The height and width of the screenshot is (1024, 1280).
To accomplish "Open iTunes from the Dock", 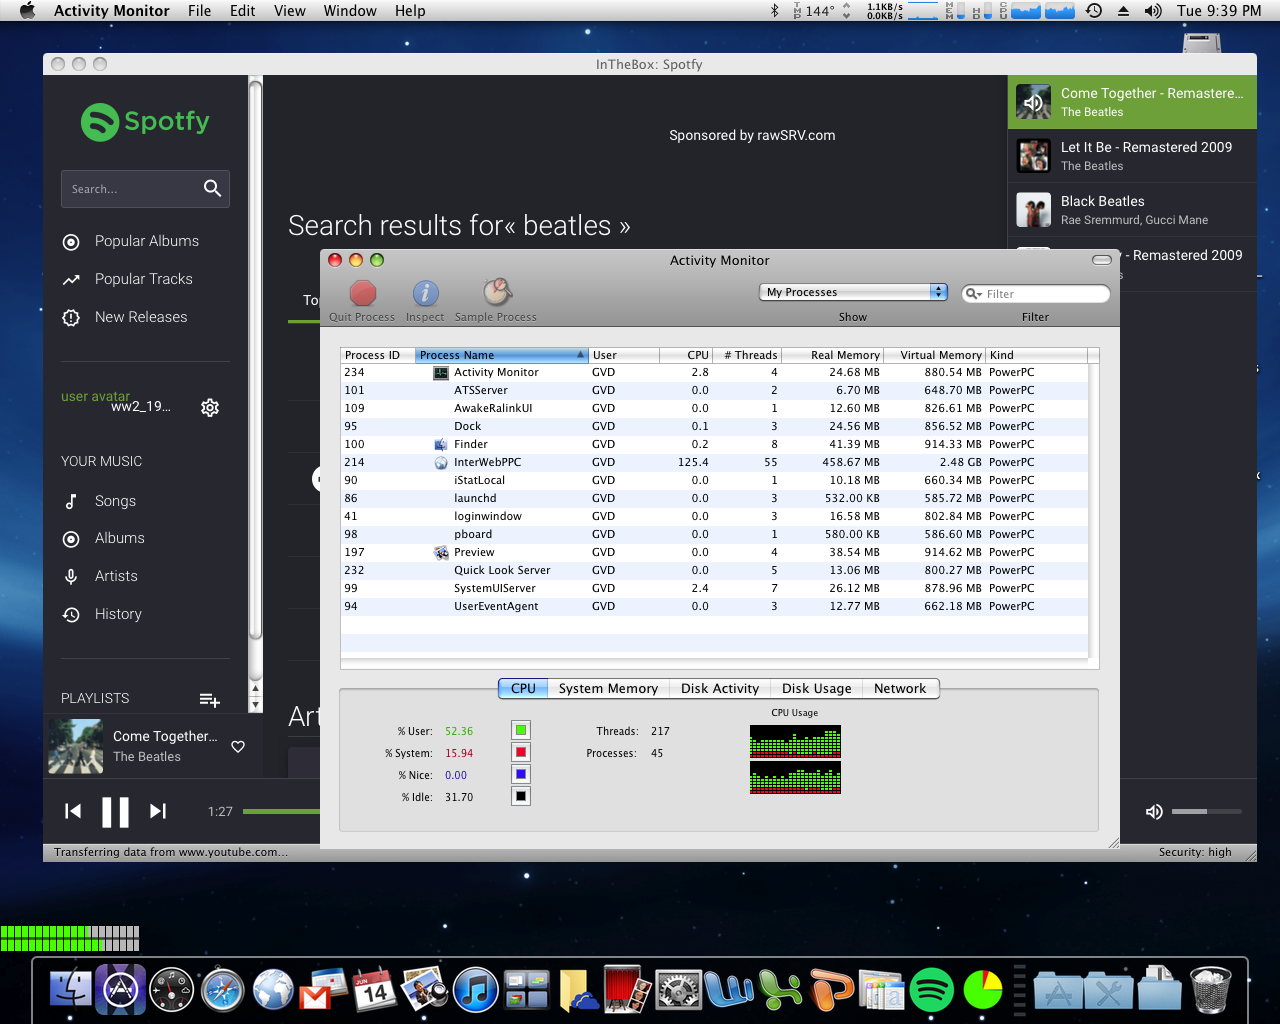I will 476,991.
